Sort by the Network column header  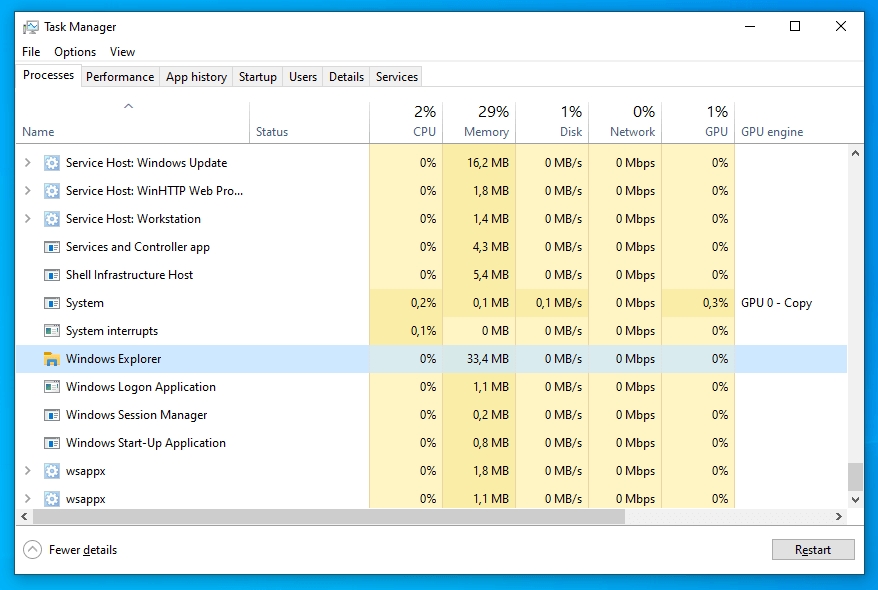pyautogui.click(x=625, y=123)
